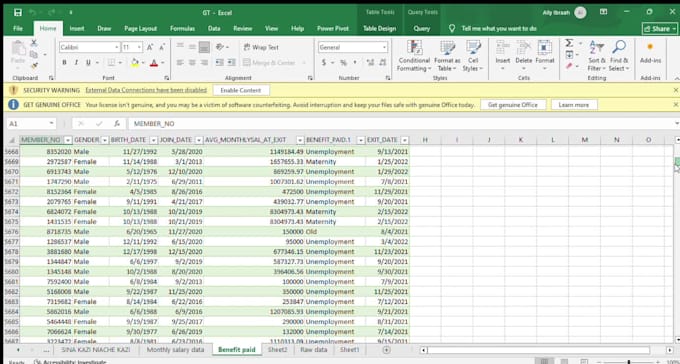Screen dimensions: 680x364
Task: Open Conditional Formatting menu
Action: pyautogui.click(x=414, y=56)
